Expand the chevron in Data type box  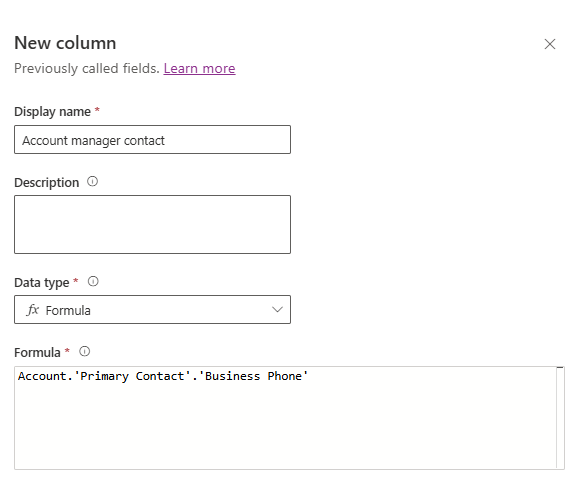277,309
